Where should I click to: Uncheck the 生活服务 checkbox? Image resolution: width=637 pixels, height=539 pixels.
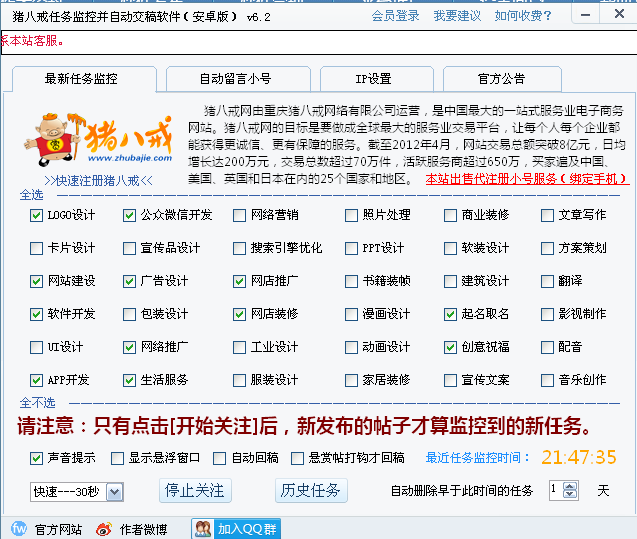tap(129, 380)
